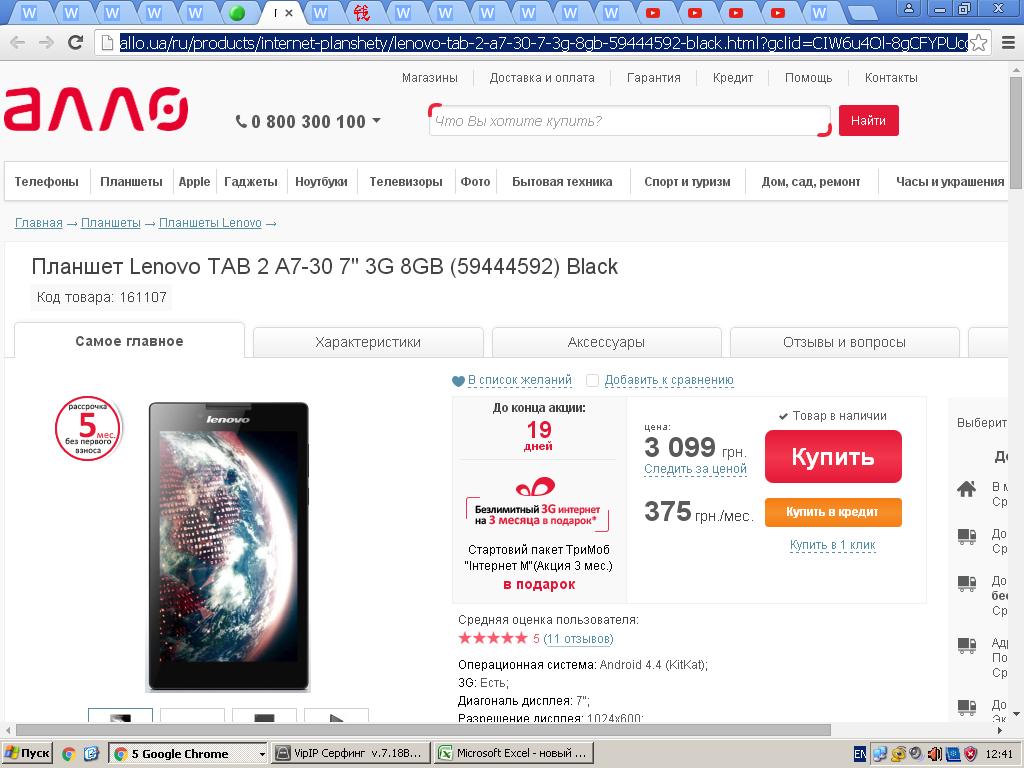Open VipIP Серфинг taskbar window

click(351, 753)
